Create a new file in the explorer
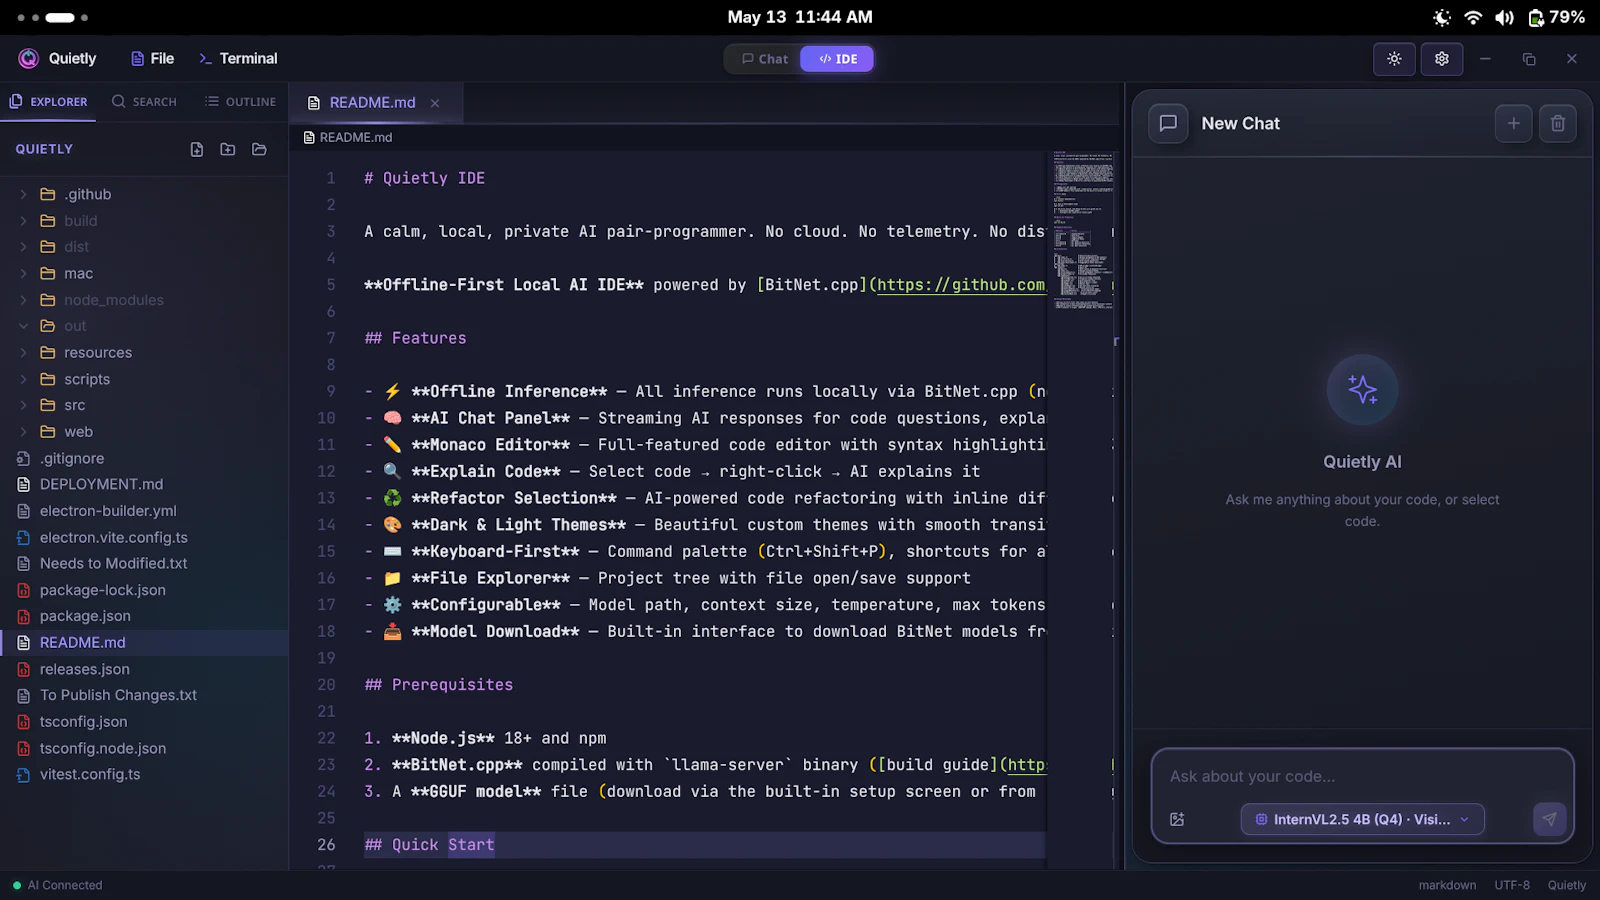The image size is (1600, 900). (x=197, y=149)
